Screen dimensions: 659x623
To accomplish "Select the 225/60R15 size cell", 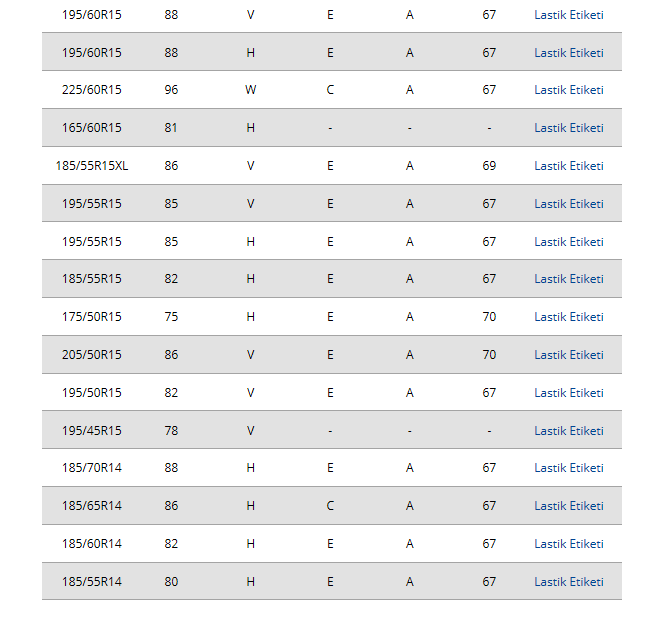I will 92,90.
